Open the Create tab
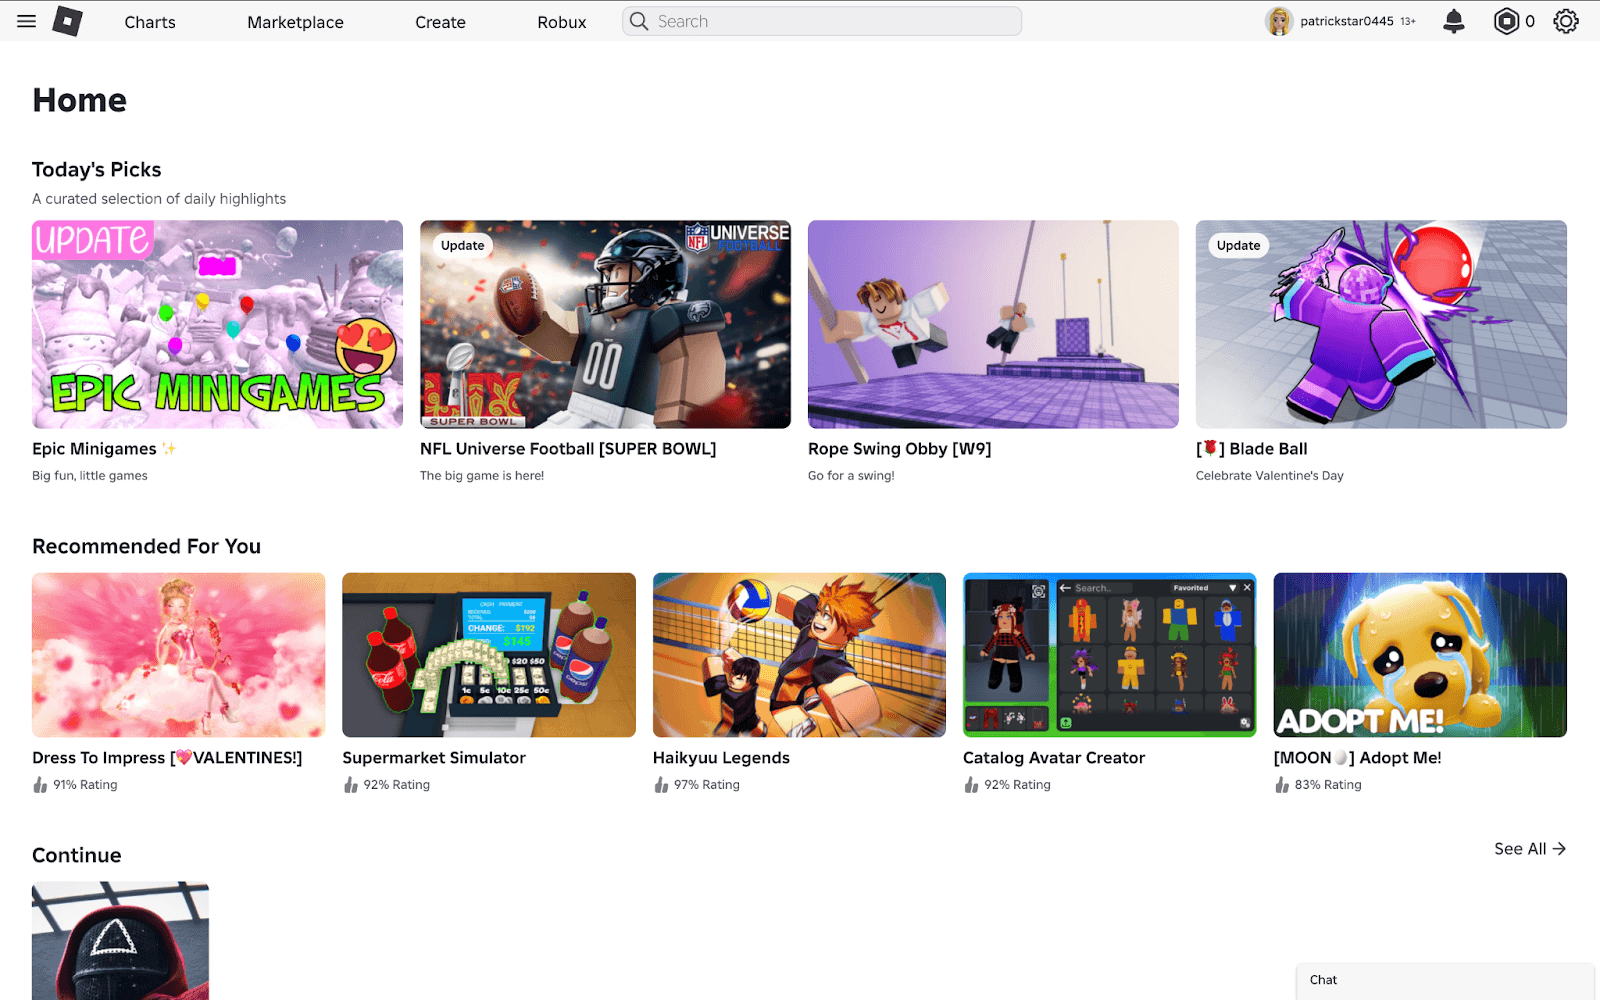 click(440, 22)
